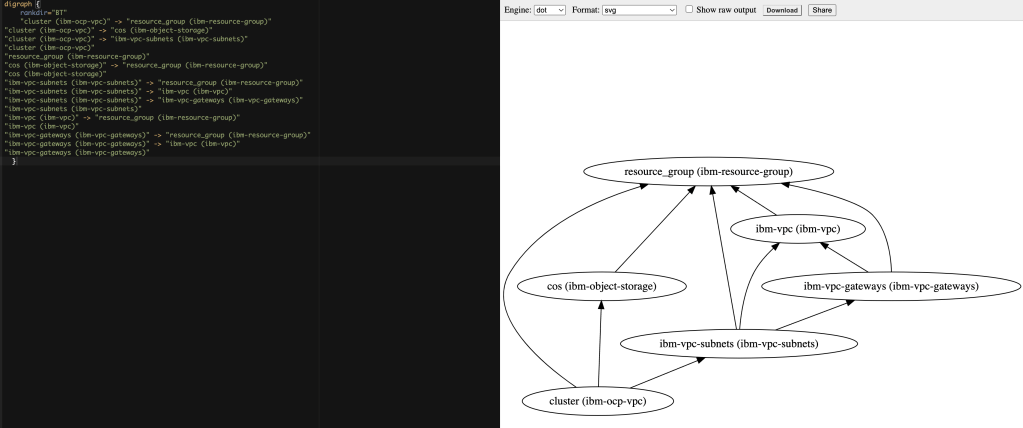Viewport: 1023px width, 428px height.
Task: Click the ibm-vpc-gateways node in the graph
Action: pyautogui.click(x=890, y=287)
